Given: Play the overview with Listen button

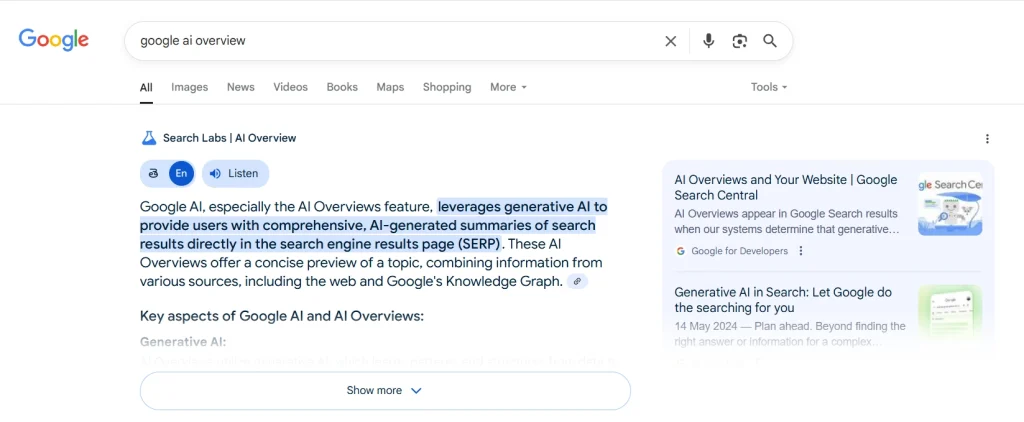Looking at the screenshot, I should pyautogui.click(x=235, y=173).
